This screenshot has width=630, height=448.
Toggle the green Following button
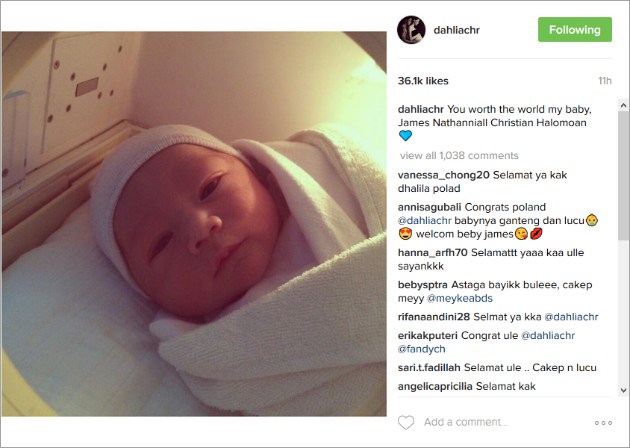click(x=575, y=29)
